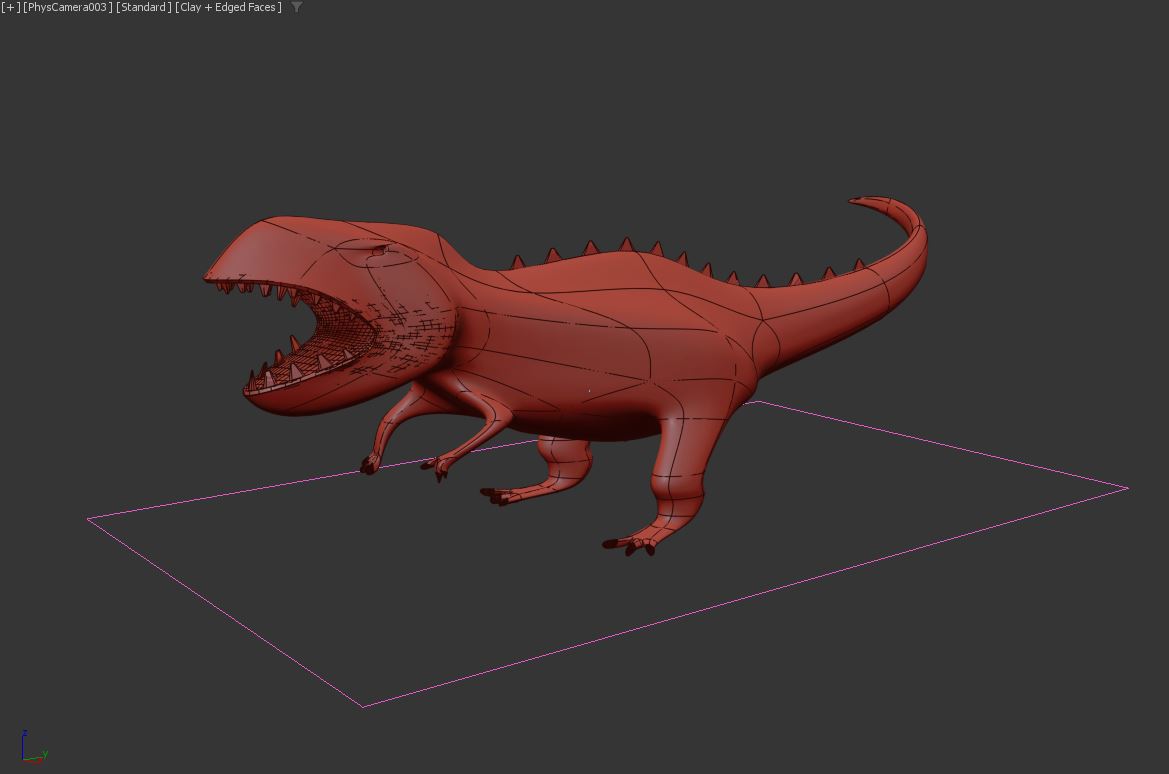Image resolution: width=1169 pixels, height=774 pixels.
Task: Select the dinosaur's upper snout tip
Action: [x=212, y=276]
